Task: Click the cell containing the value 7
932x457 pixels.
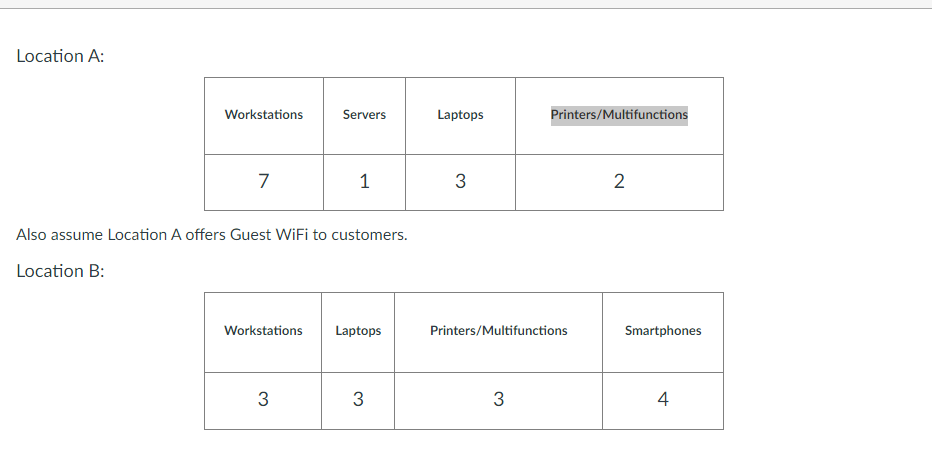Action: point(264,182)
